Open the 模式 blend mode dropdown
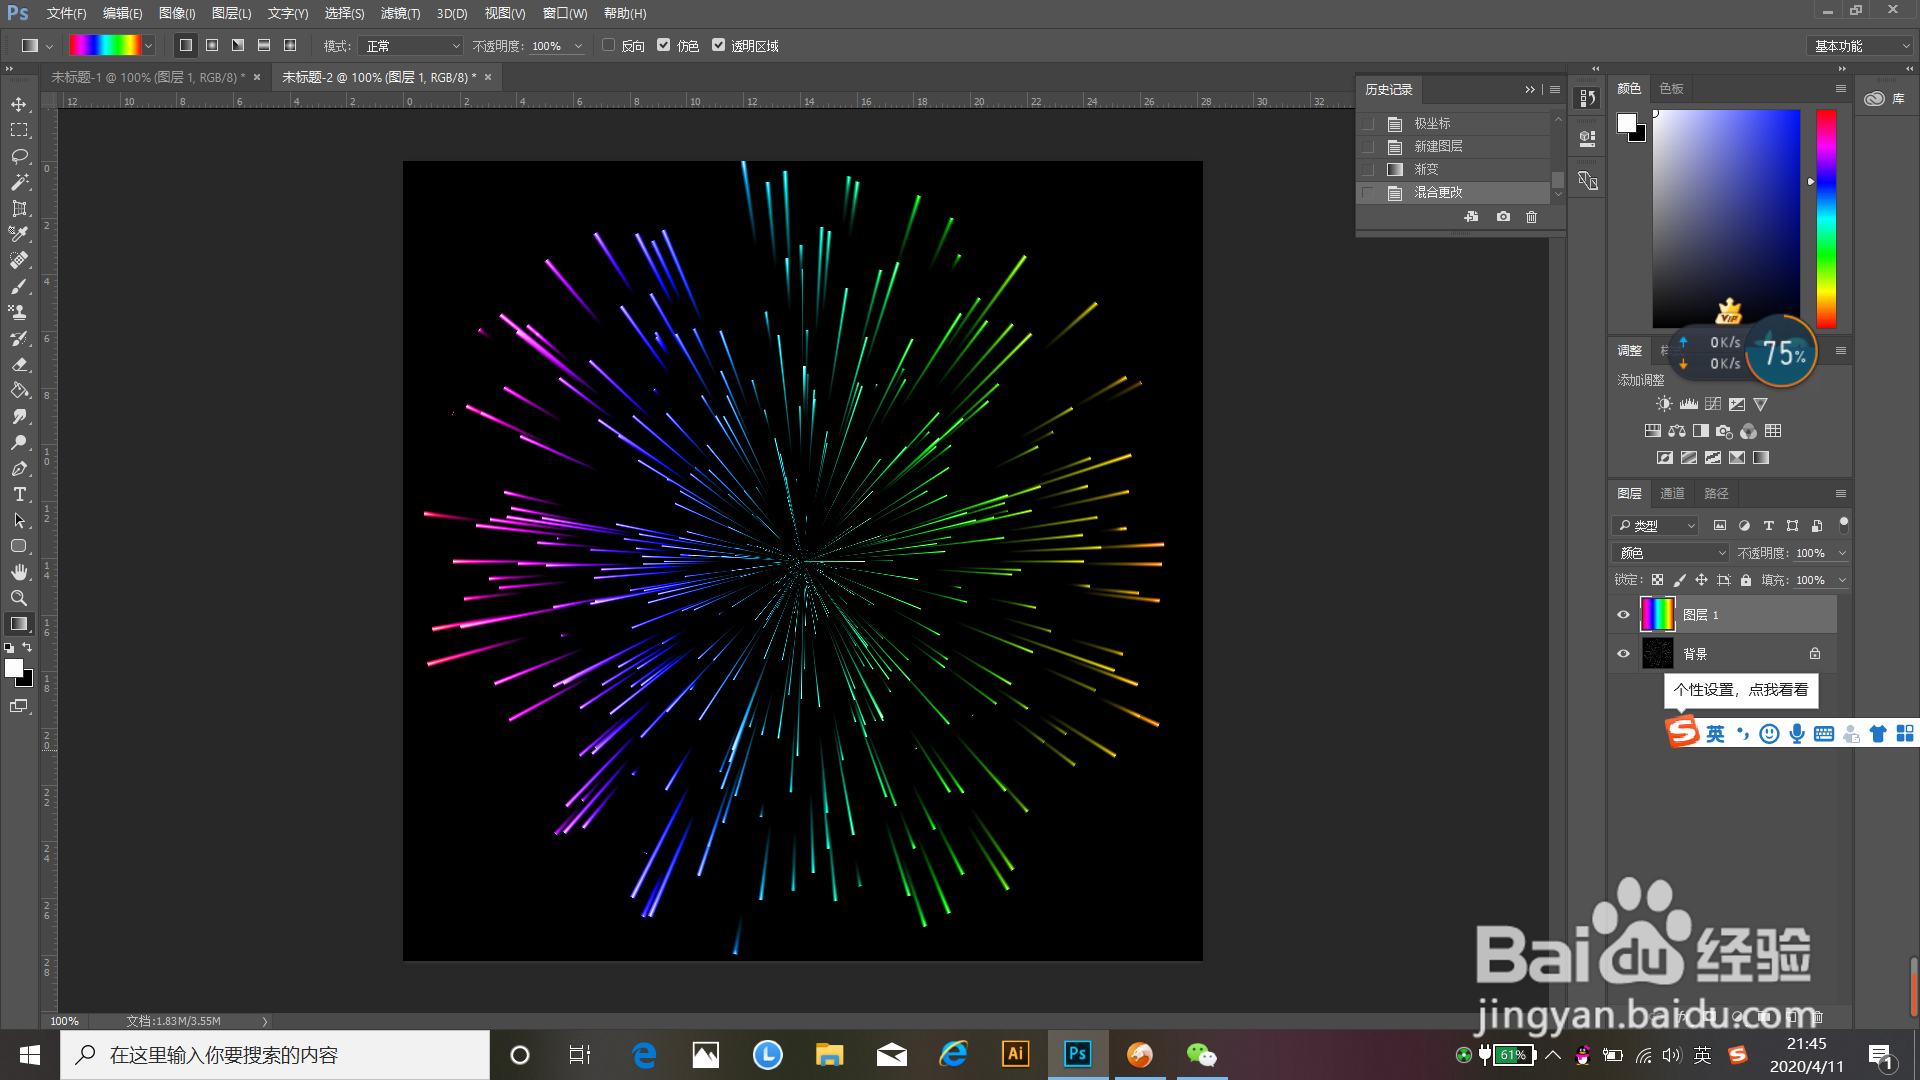This screenshot has width=1920, height=1080. coord(412,46)
